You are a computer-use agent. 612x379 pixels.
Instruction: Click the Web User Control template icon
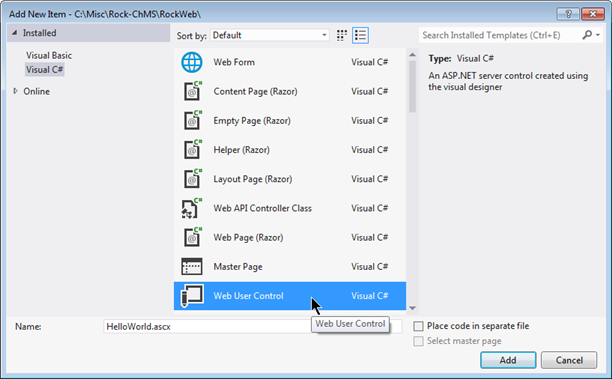click(x=192, y=296)
